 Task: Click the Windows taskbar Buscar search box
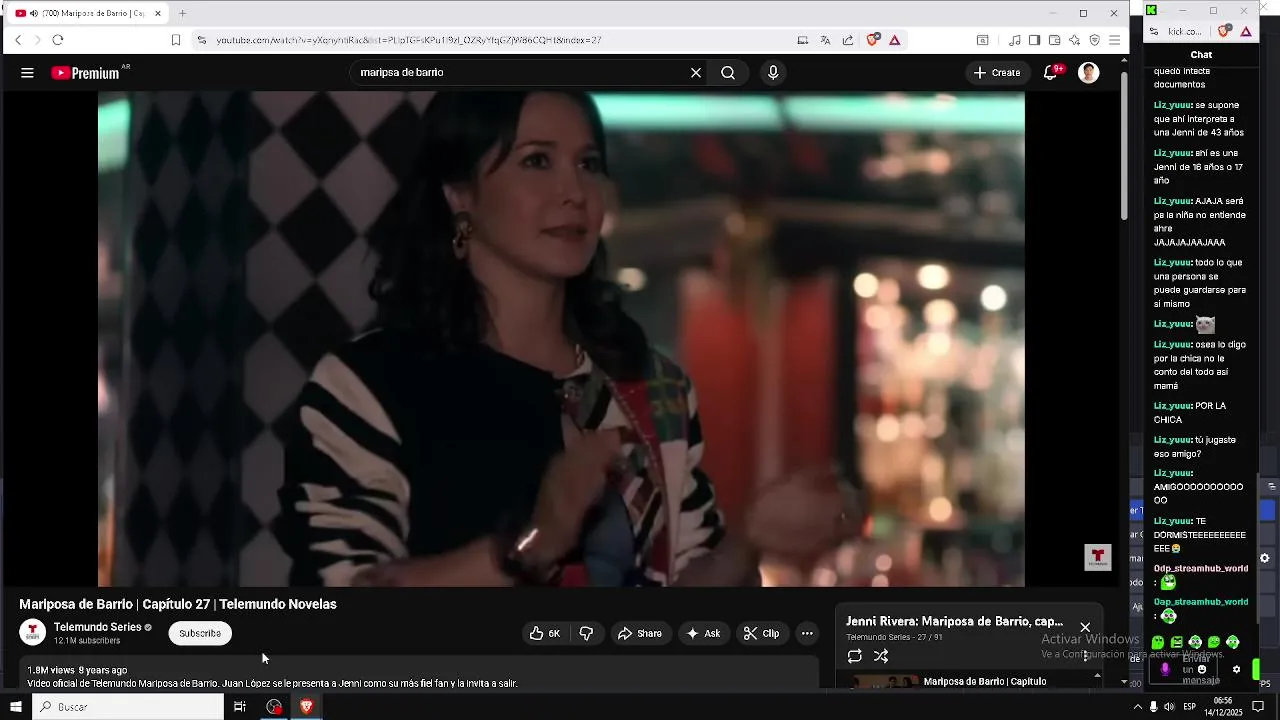[128, 706]
